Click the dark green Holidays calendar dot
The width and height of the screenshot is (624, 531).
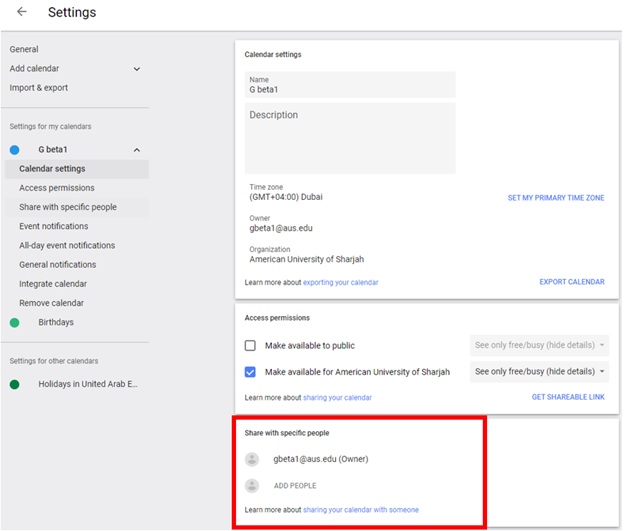point(14,385)
